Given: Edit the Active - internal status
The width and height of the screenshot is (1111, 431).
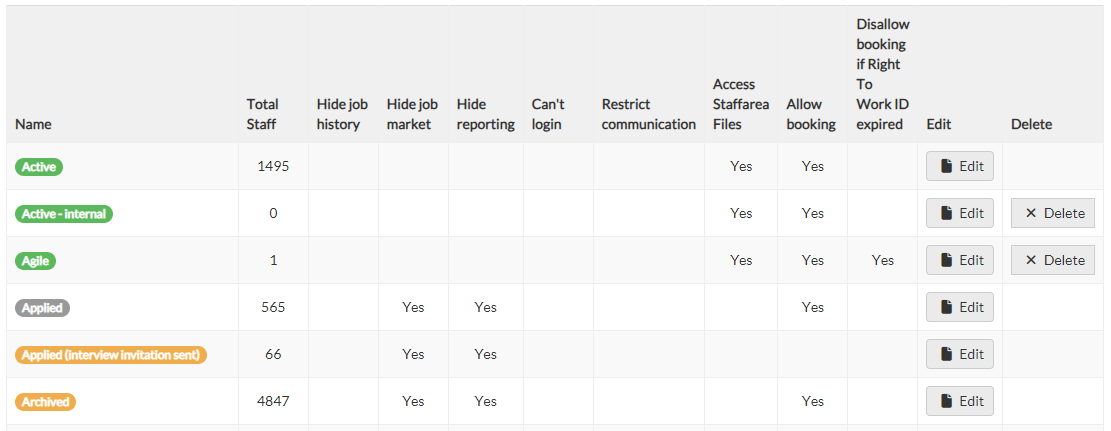Looking at the screenshot, I should click(x=960, y=213).
